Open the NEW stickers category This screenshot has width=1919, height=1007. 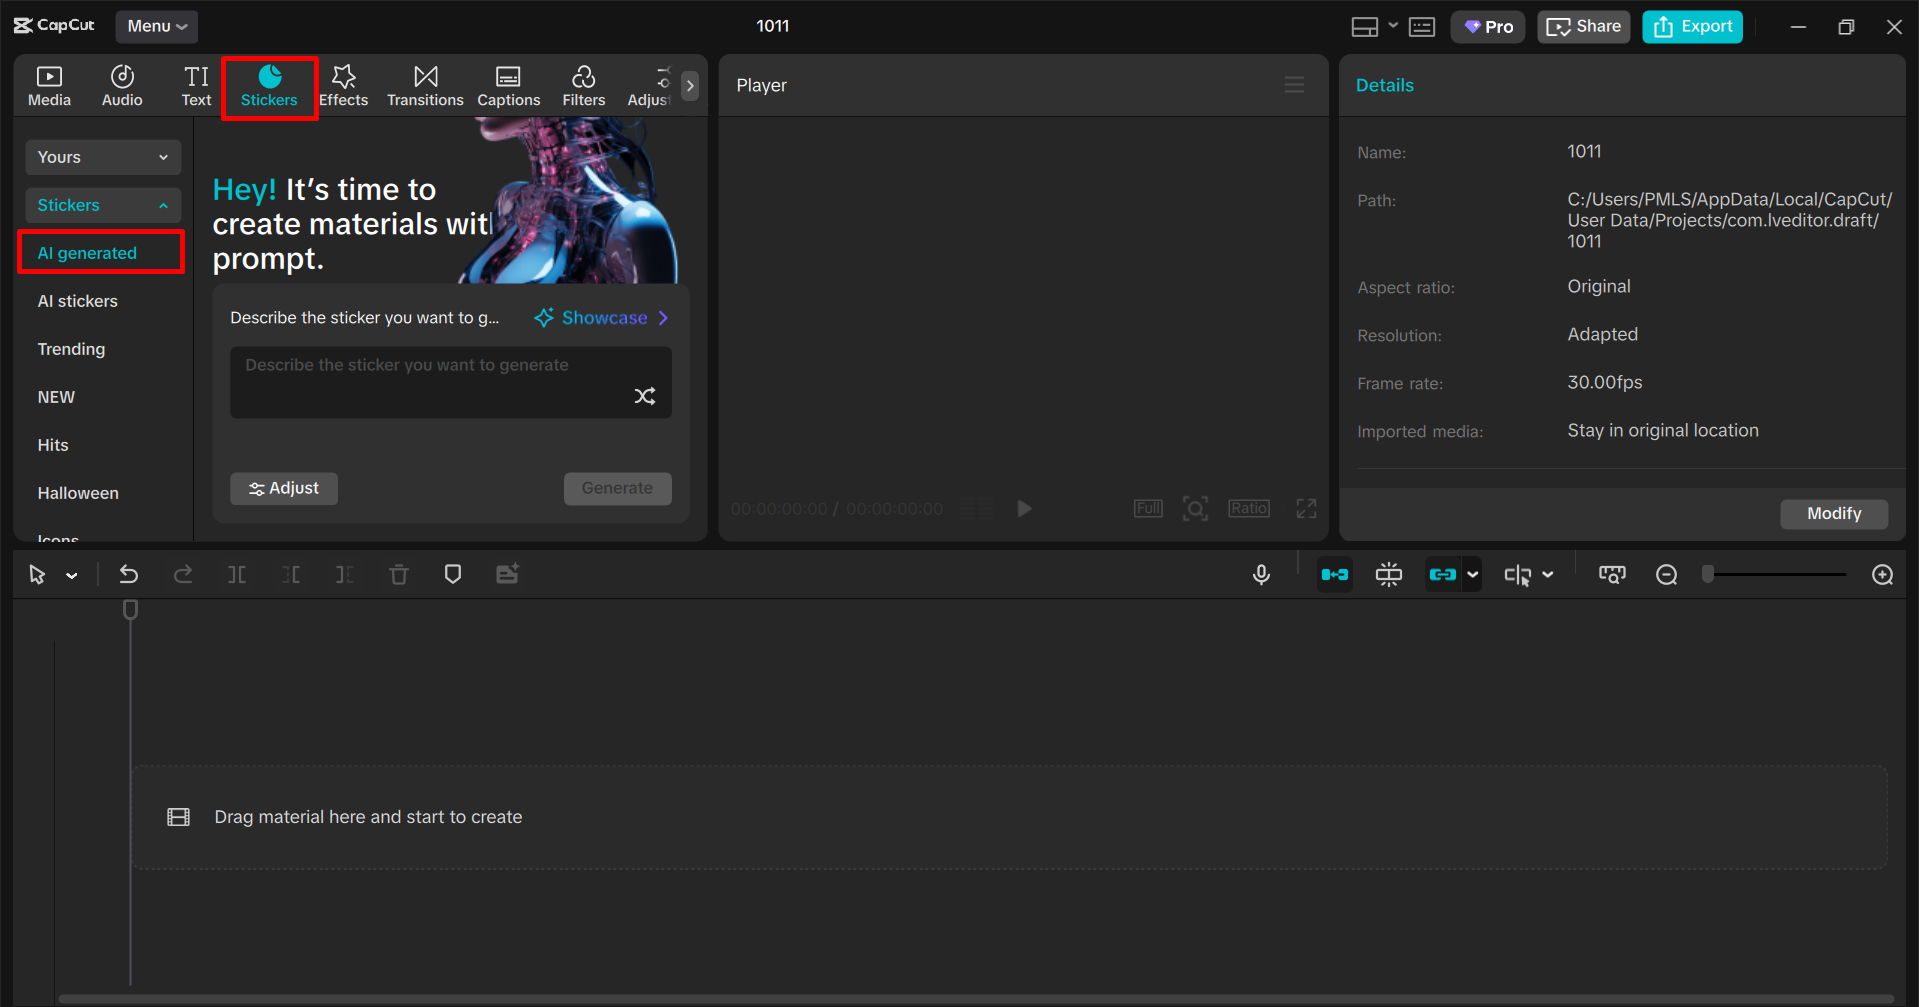pos(56,397)
